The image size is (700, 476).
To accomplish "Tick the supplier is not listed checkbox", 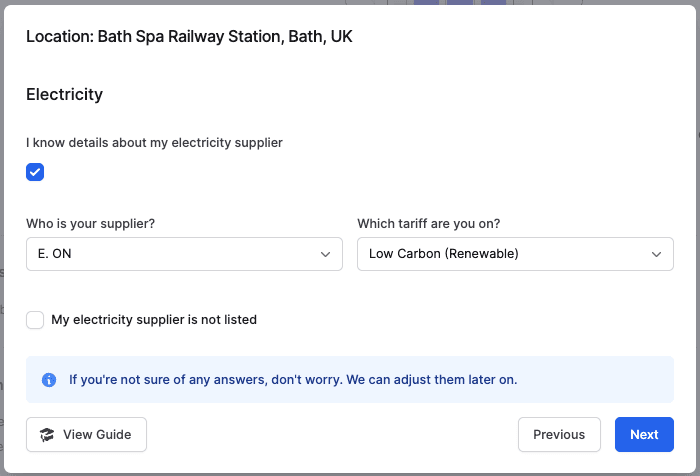I will [35, 320].
